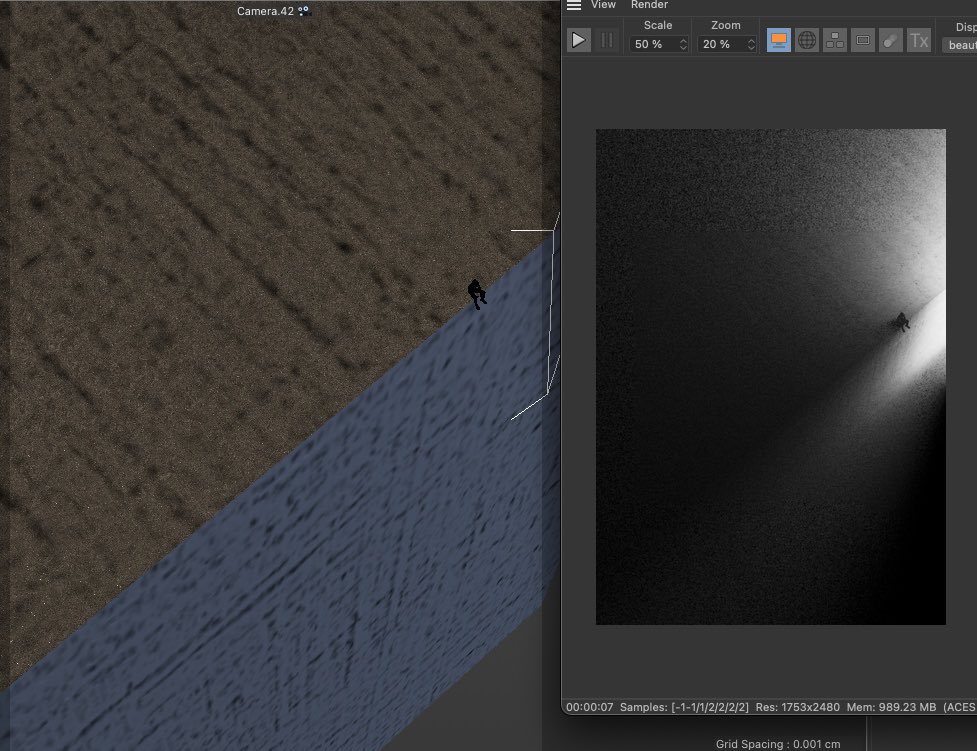Image resolution: width=977 pixels, height=751 pixels.
Task: Toggle the orange monitor display icon
Action: pyautogui.click(x=779, y=41)
